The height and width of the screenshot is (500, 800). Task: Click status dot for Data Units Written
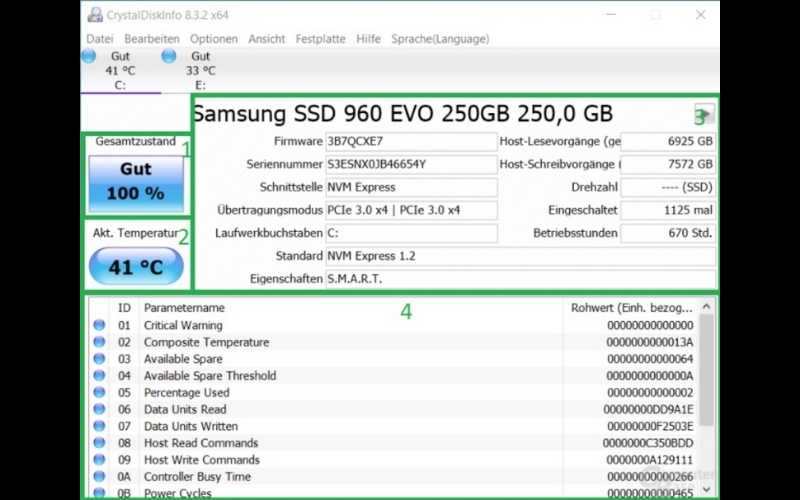click(x=99, y=426)
